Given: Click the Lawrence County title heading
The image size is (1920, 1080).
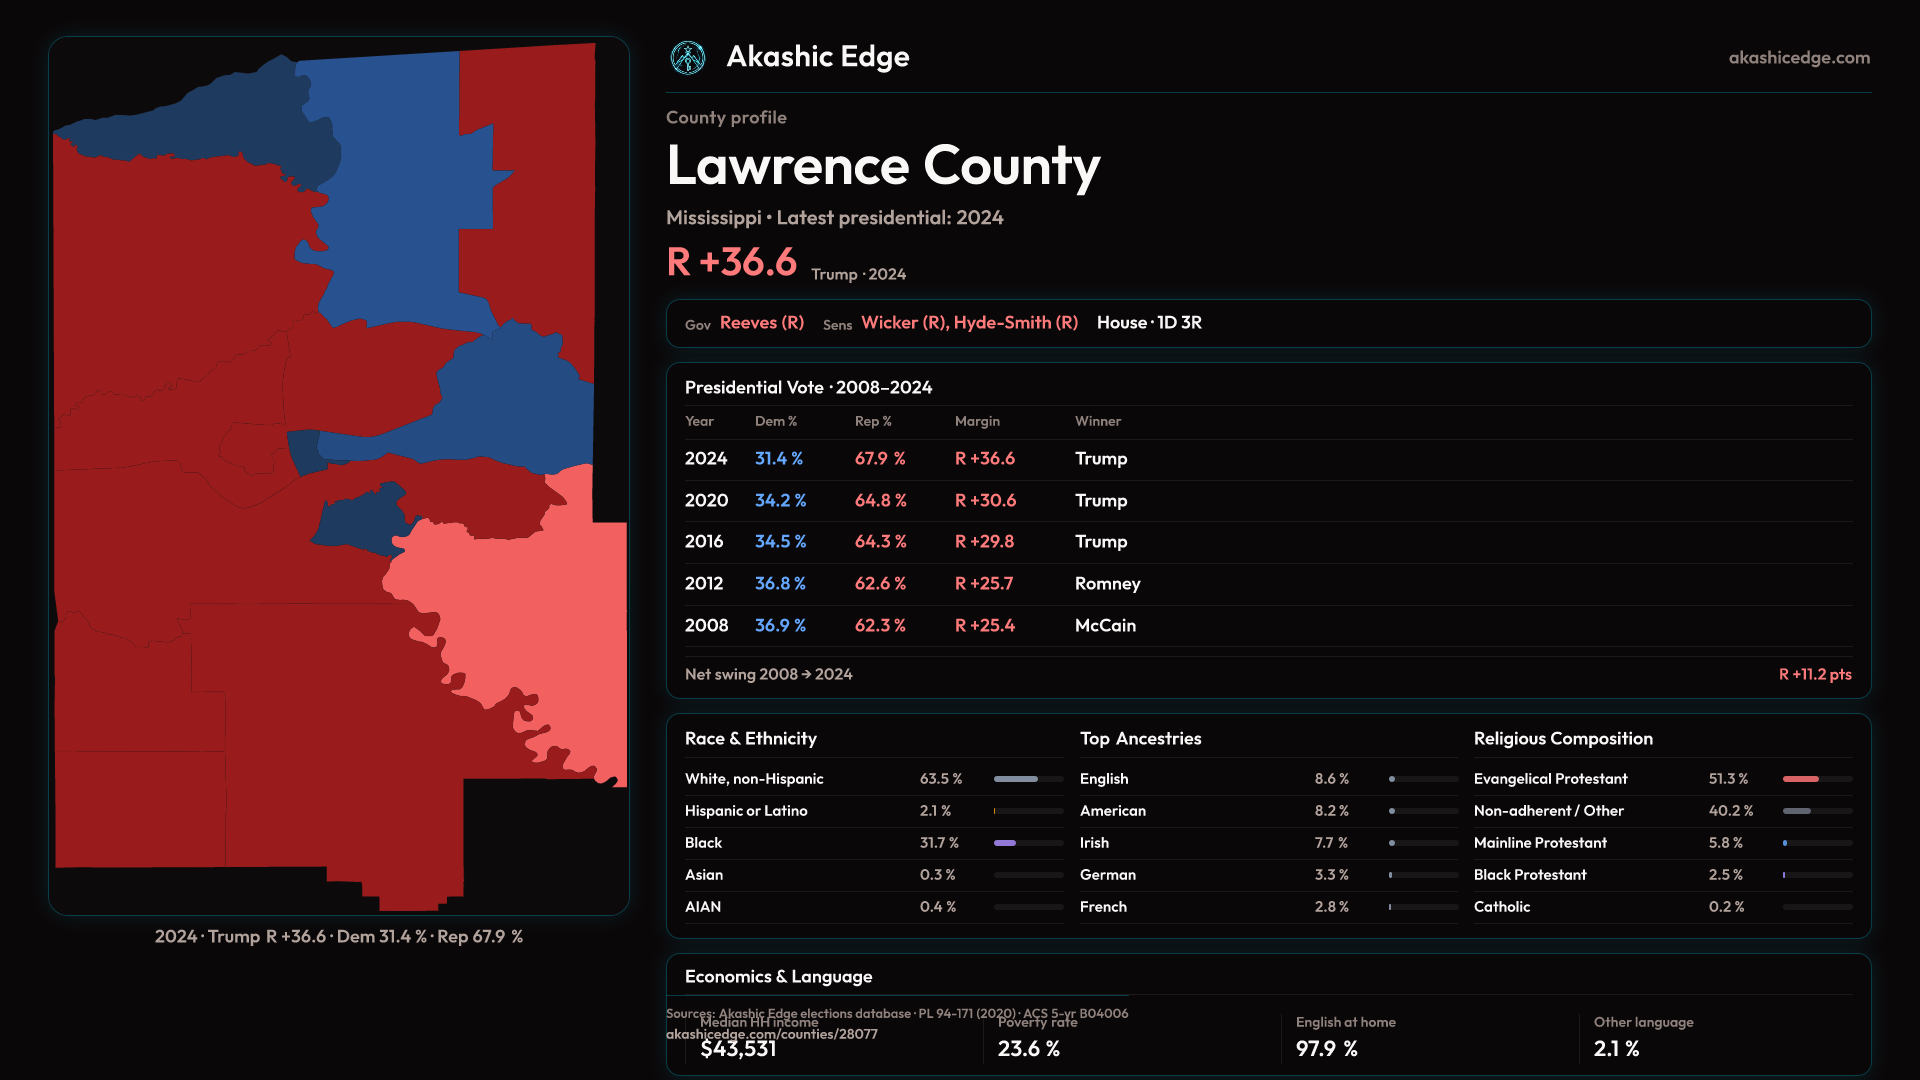Looking at the screenshot, I should 882,166.
